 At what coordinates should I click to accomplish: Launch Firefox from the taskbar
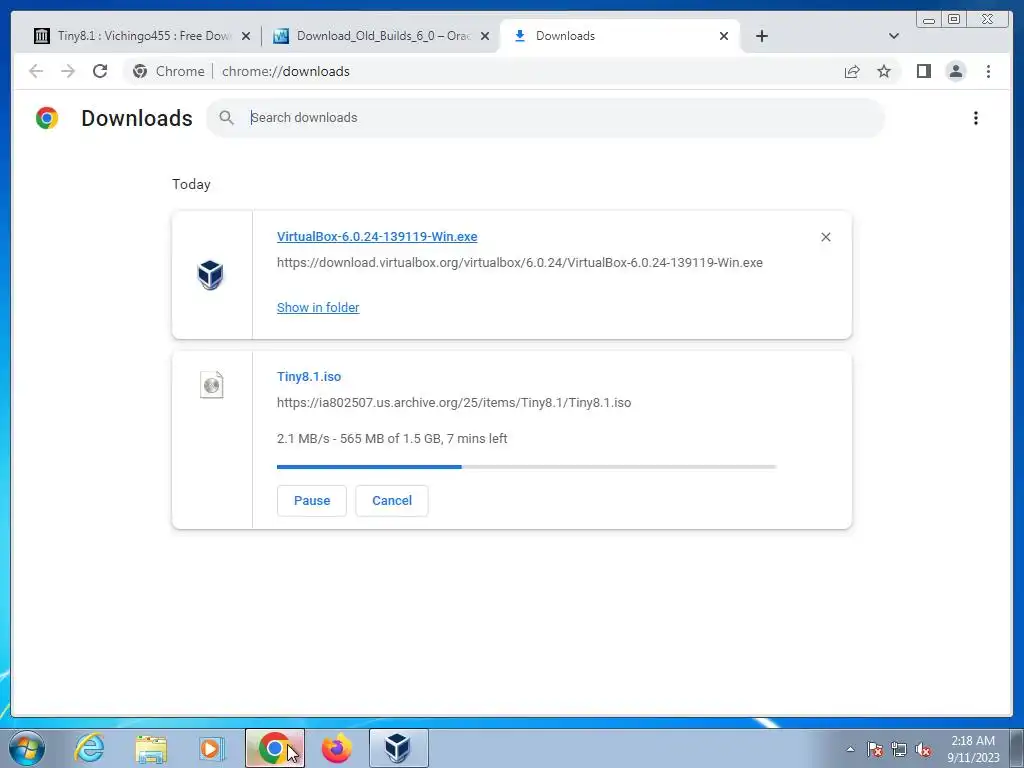point(337,748)
